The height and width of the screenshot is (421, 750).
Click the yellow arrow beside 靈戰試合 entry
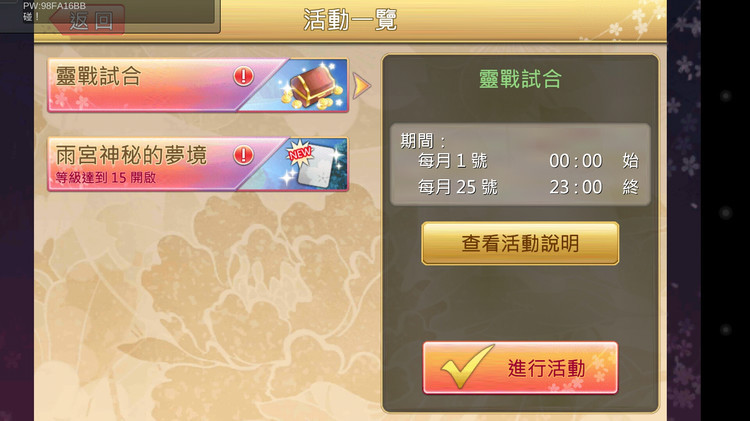tap(361, 86)
